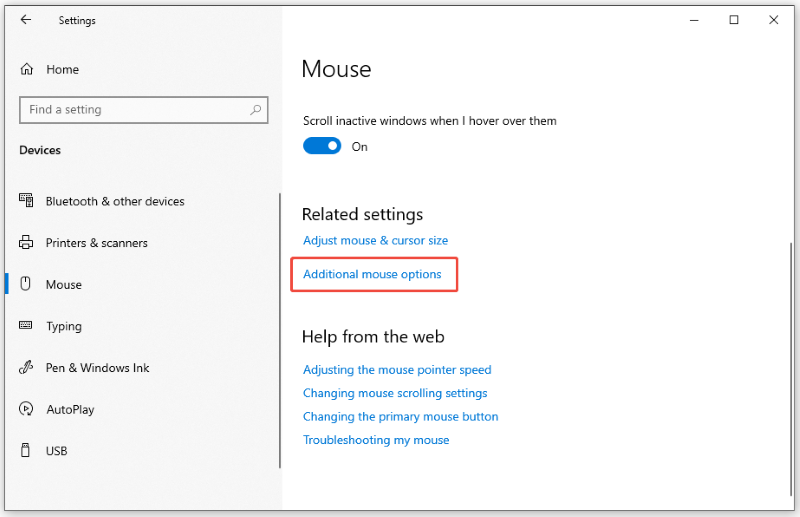This screenshot has height=517, width=800.
Task: Click the Bluetooth & other devices icon
Action: (26, 200)
